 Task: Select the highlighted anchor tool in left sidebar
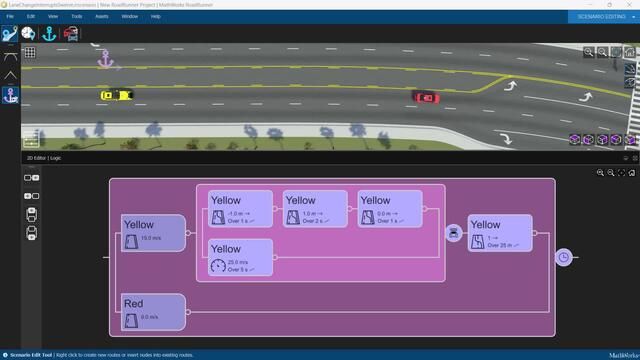10,95
